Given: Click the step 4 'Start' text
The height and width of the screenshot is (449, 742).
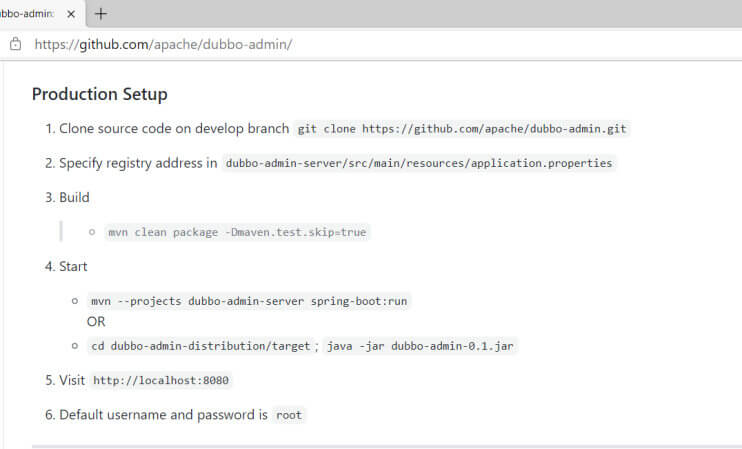Looking at the screenshot, I should point(73,266).
